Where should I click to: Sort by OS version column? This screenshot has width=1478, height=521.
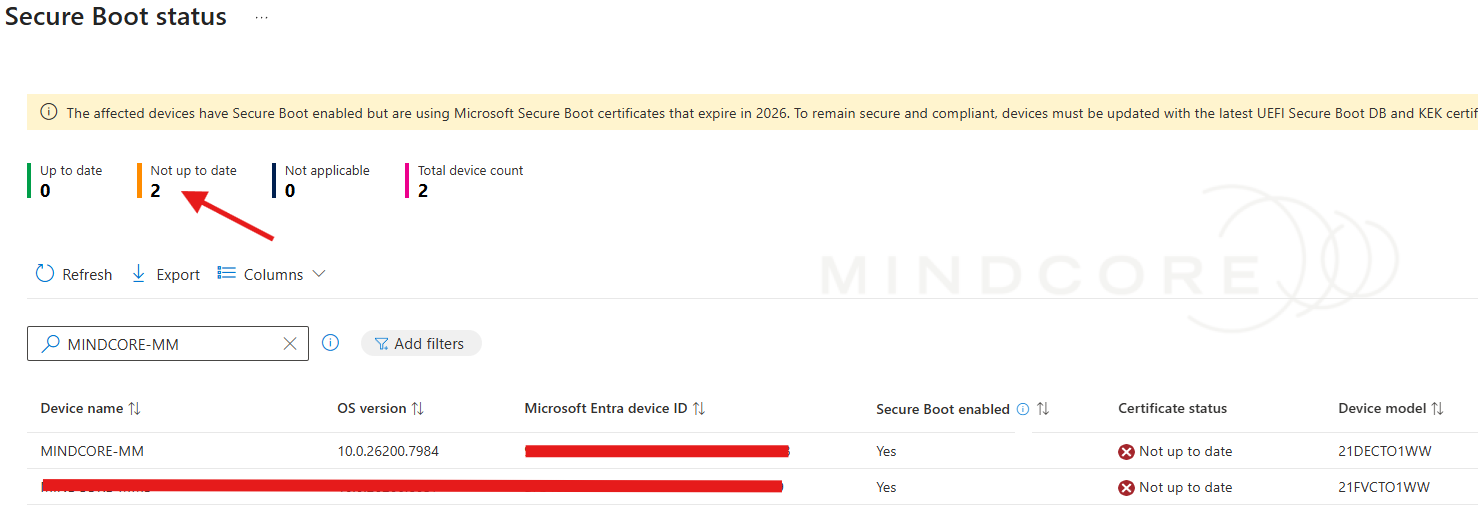pyautogui.click(x=418, y=409)
